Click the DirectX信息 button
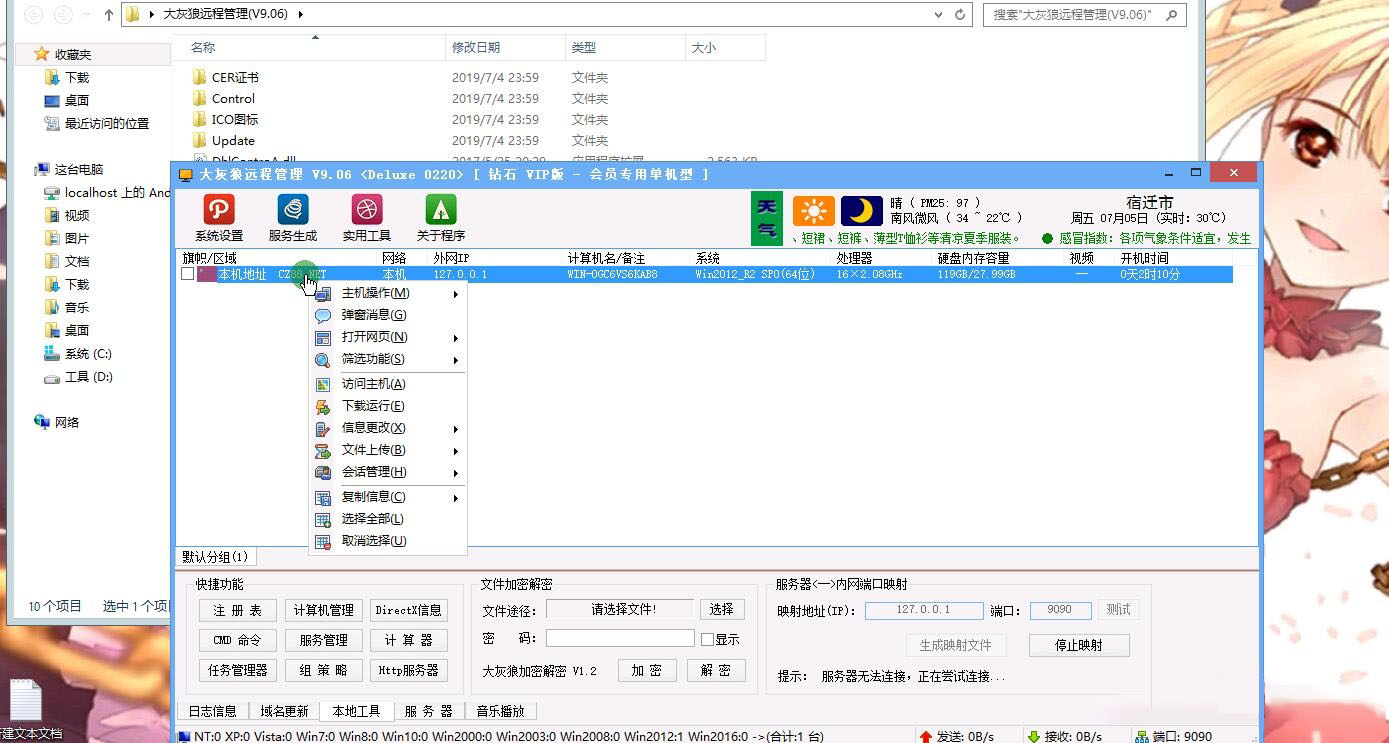Screen dimensions: 1389x743 tap(408, 610)
